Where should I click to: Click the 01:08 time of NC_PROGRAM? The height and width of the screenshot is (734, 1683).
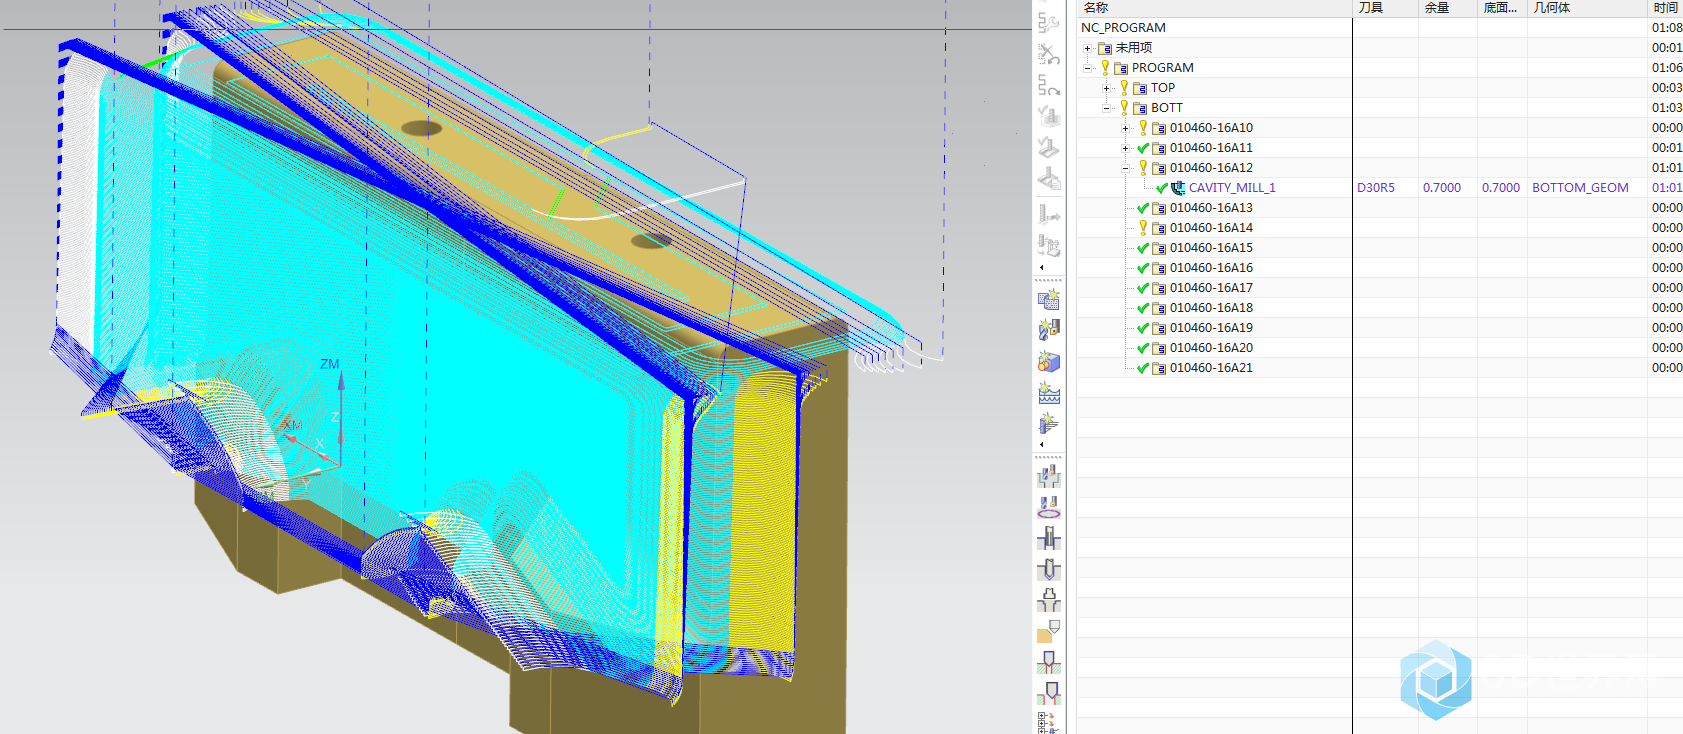[x=1667, y=28]
